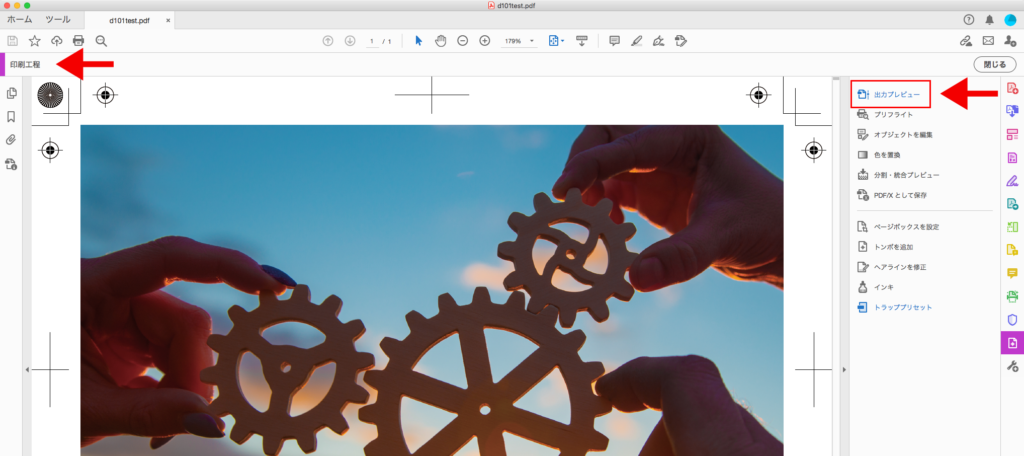1024x456 pixels.
Task: Choose the Selection arrow tool
Action: click(x=419, y=41)
